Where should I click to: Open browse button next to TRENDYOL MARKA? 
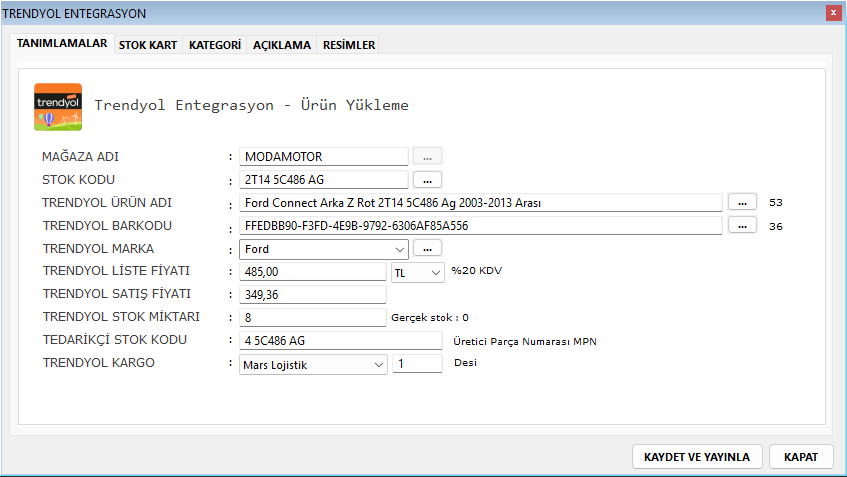(x=427, y=248)
